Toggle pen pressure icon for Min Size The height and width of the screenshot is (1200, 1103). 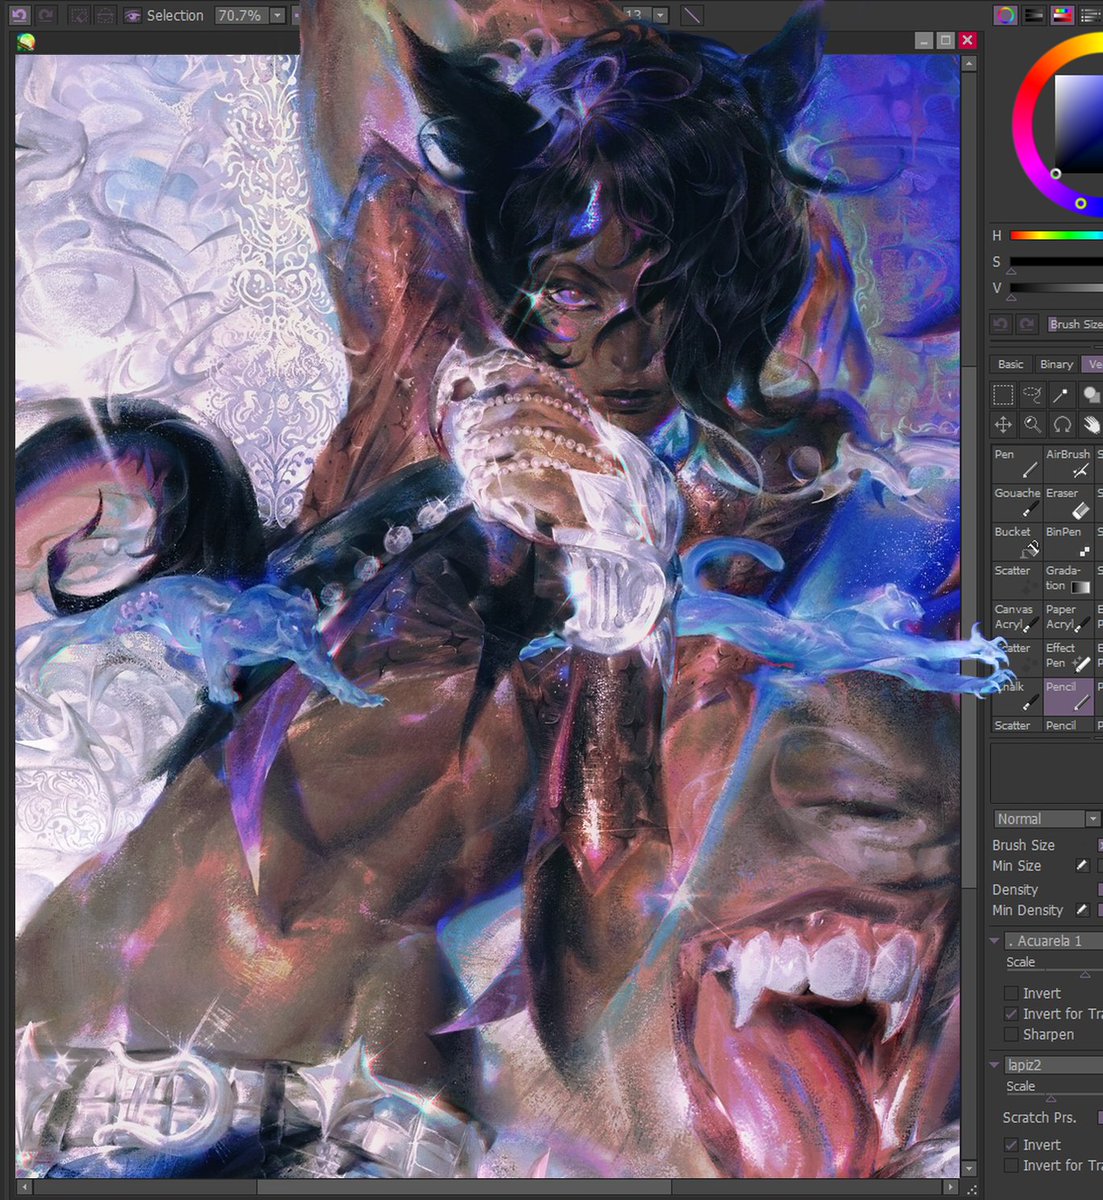coord(1082,866)
